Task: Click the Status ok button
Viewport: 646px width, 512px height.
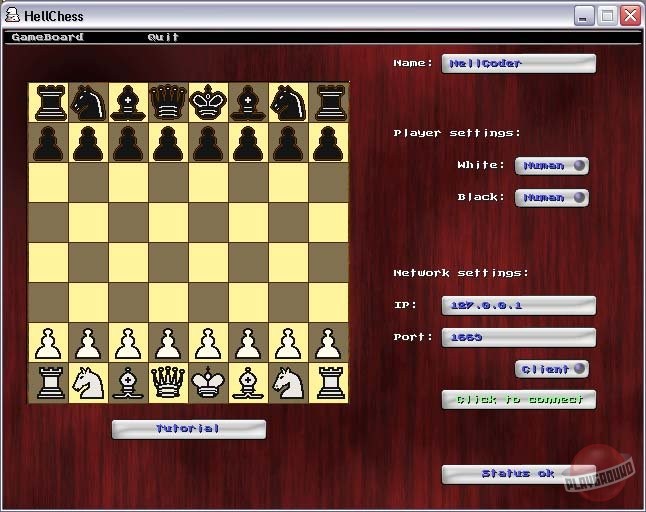Action: click(x=518, y=474)
